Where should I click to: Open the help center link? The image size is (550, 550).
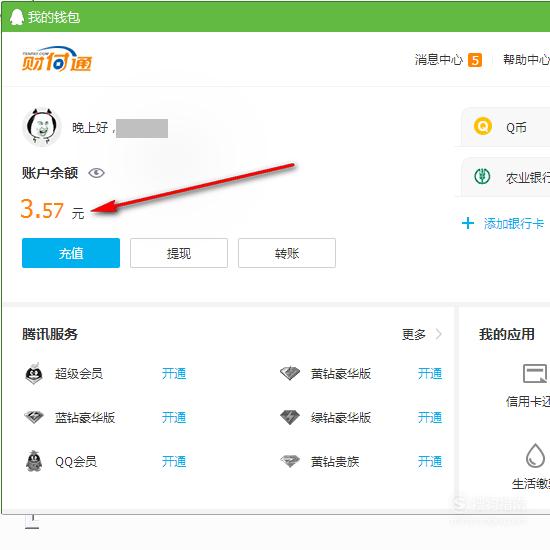(526, 60)
